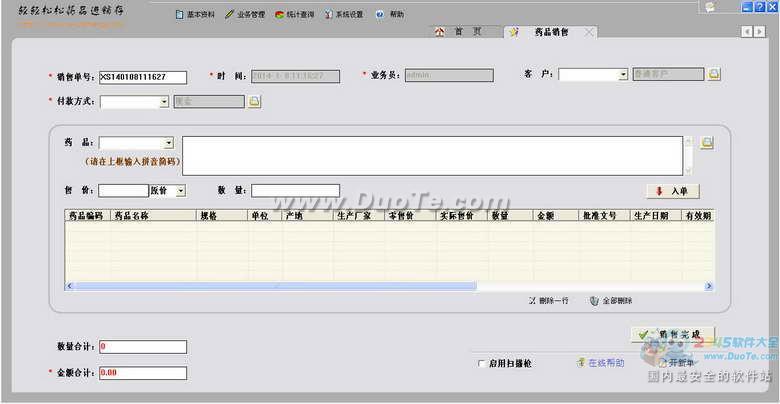This screenshot has height=404, width=780.
Task: Show previous tab with left arrow
Action: 747,32
